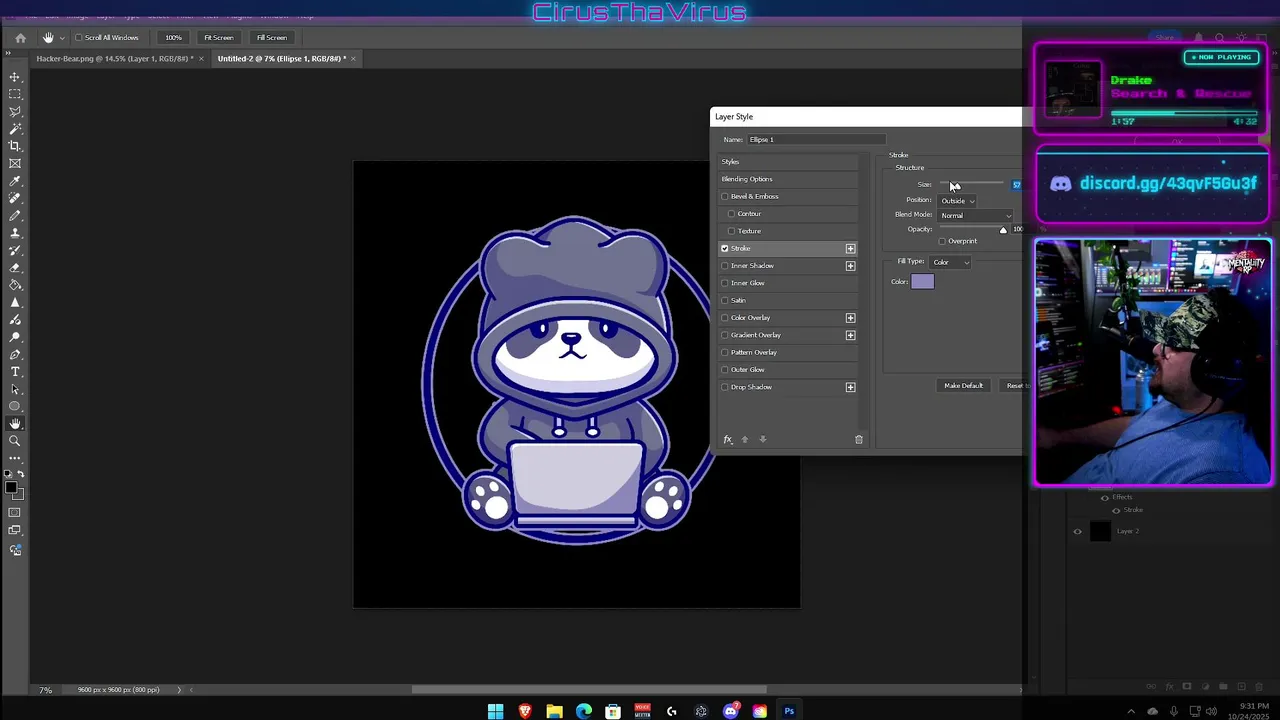Enable the Inner Glow checkbox

725,283
